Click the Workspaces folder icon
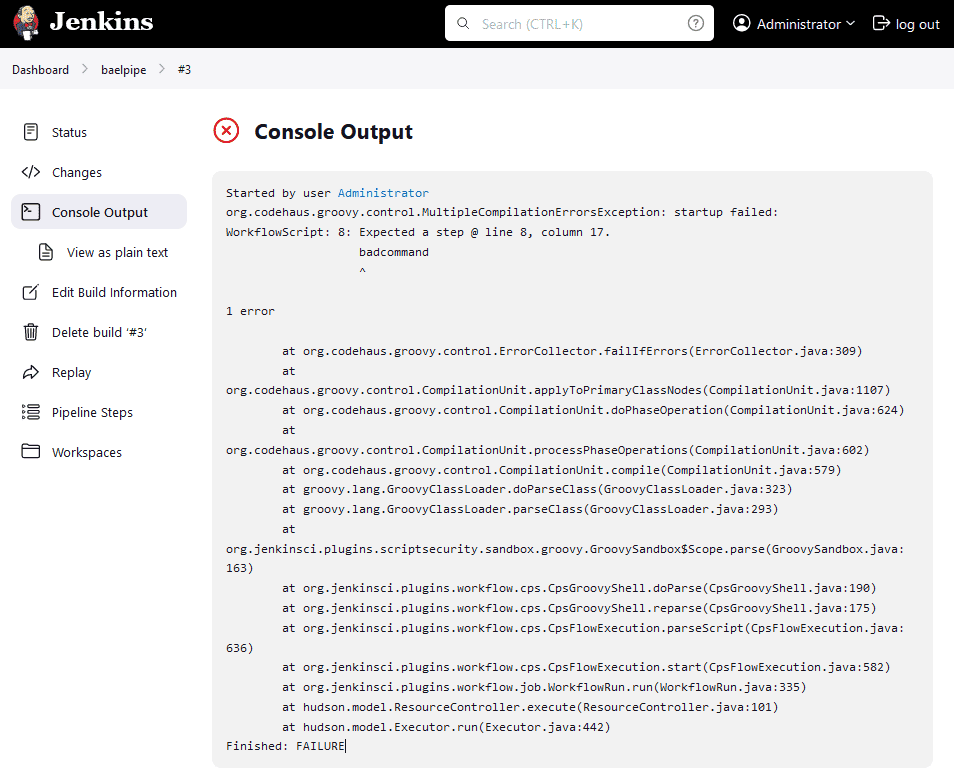954x780 pixels. (30, 451)
